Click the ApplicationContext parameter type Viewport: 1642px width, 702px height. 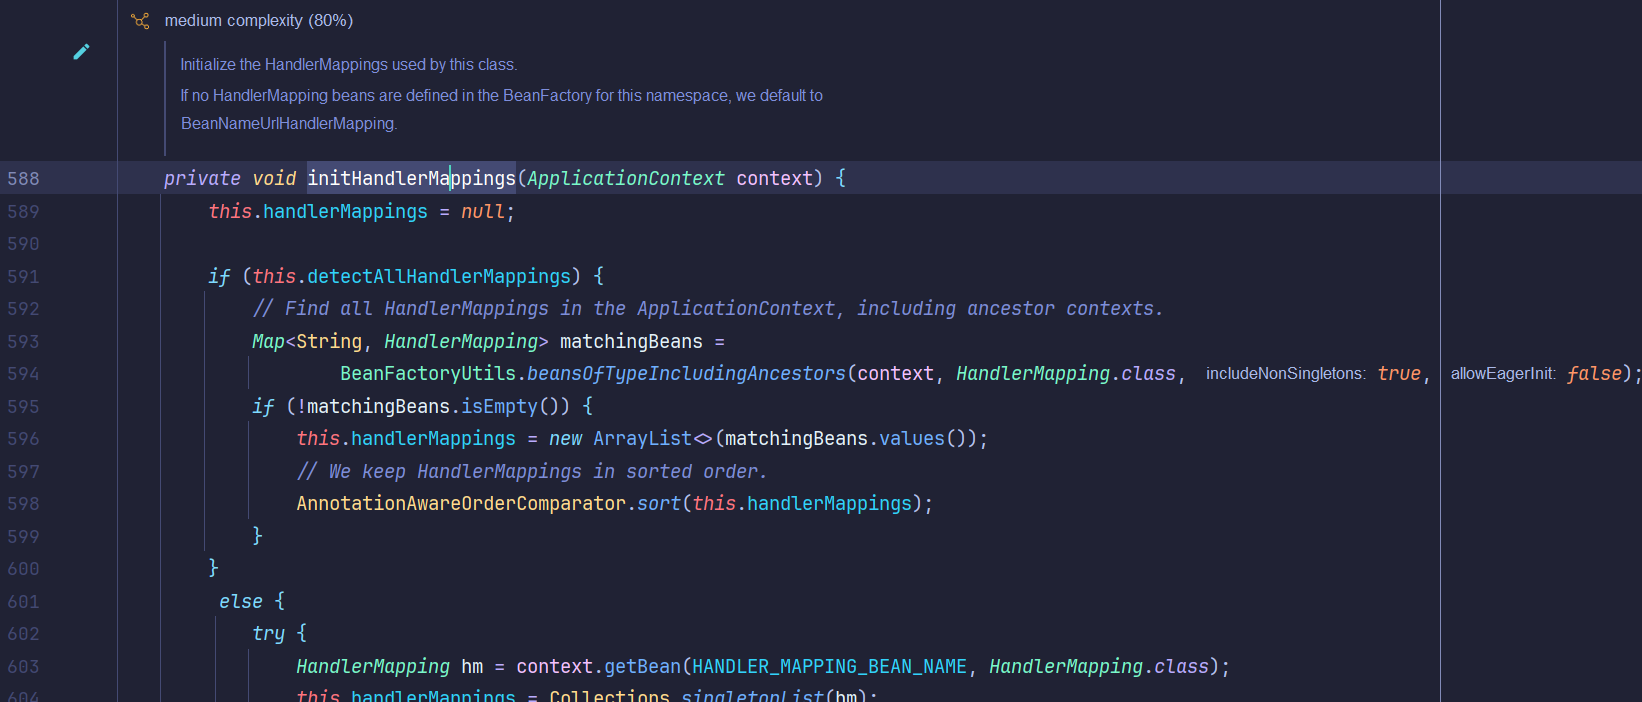click(626, 178)
